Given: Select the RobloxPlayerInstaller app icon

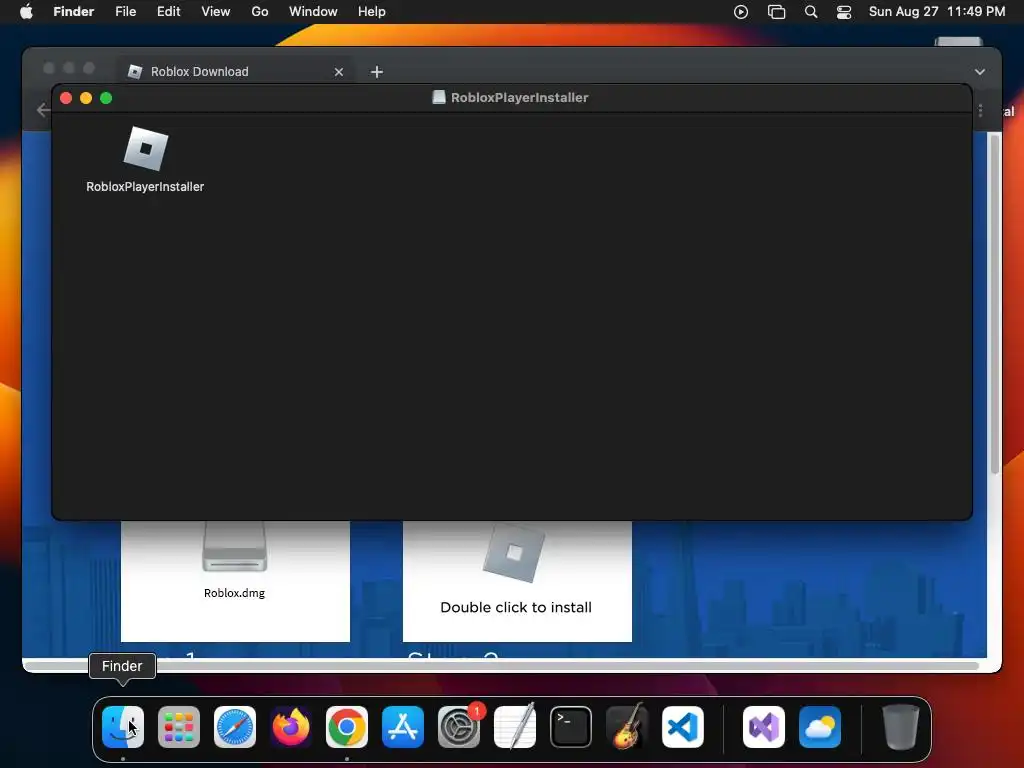Looking at the screenshot, I should click(146, 149).
